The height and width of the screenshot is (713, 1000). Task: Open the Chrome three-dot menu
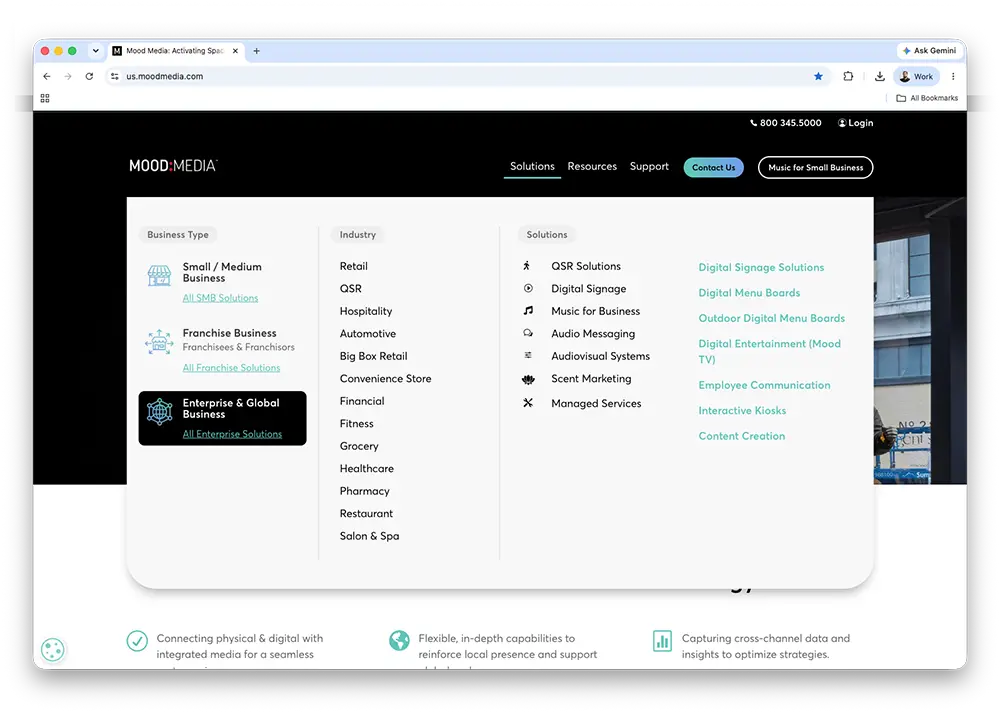953,77
